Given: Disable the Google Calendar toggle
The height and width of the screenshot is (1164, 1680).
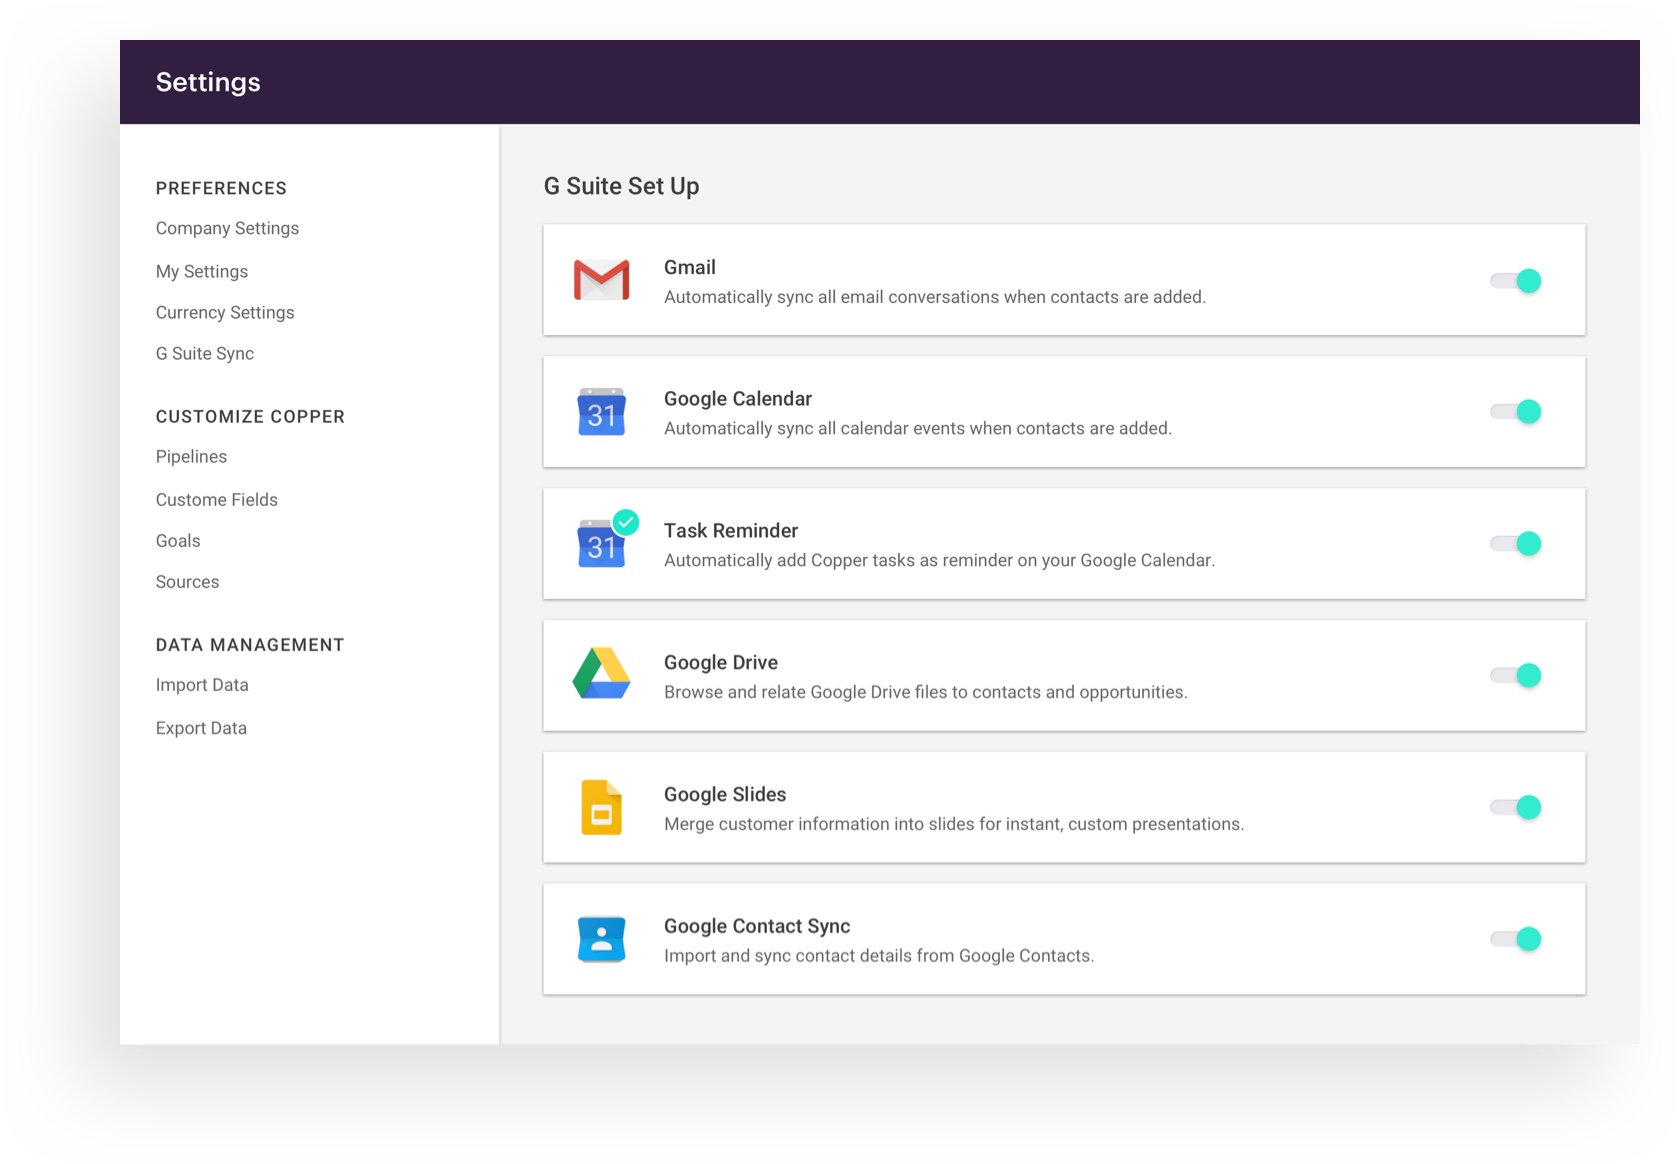Looking at the screenshot, I should [x=1516, y=412].
